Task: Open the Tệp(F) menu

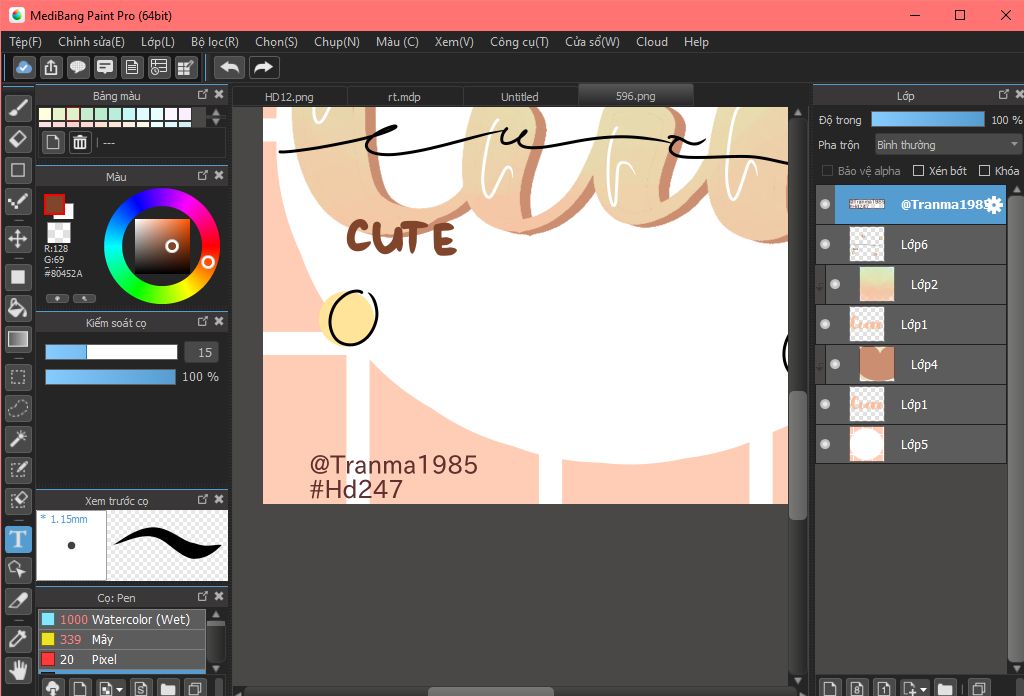Action: [x=25, y=42]
